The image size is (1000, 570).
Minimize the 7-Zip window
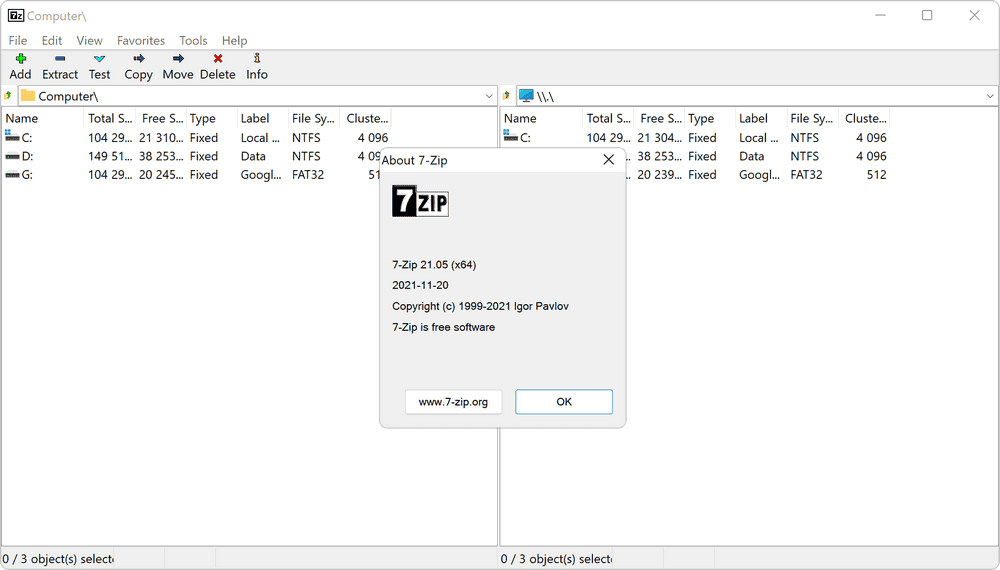881,15
